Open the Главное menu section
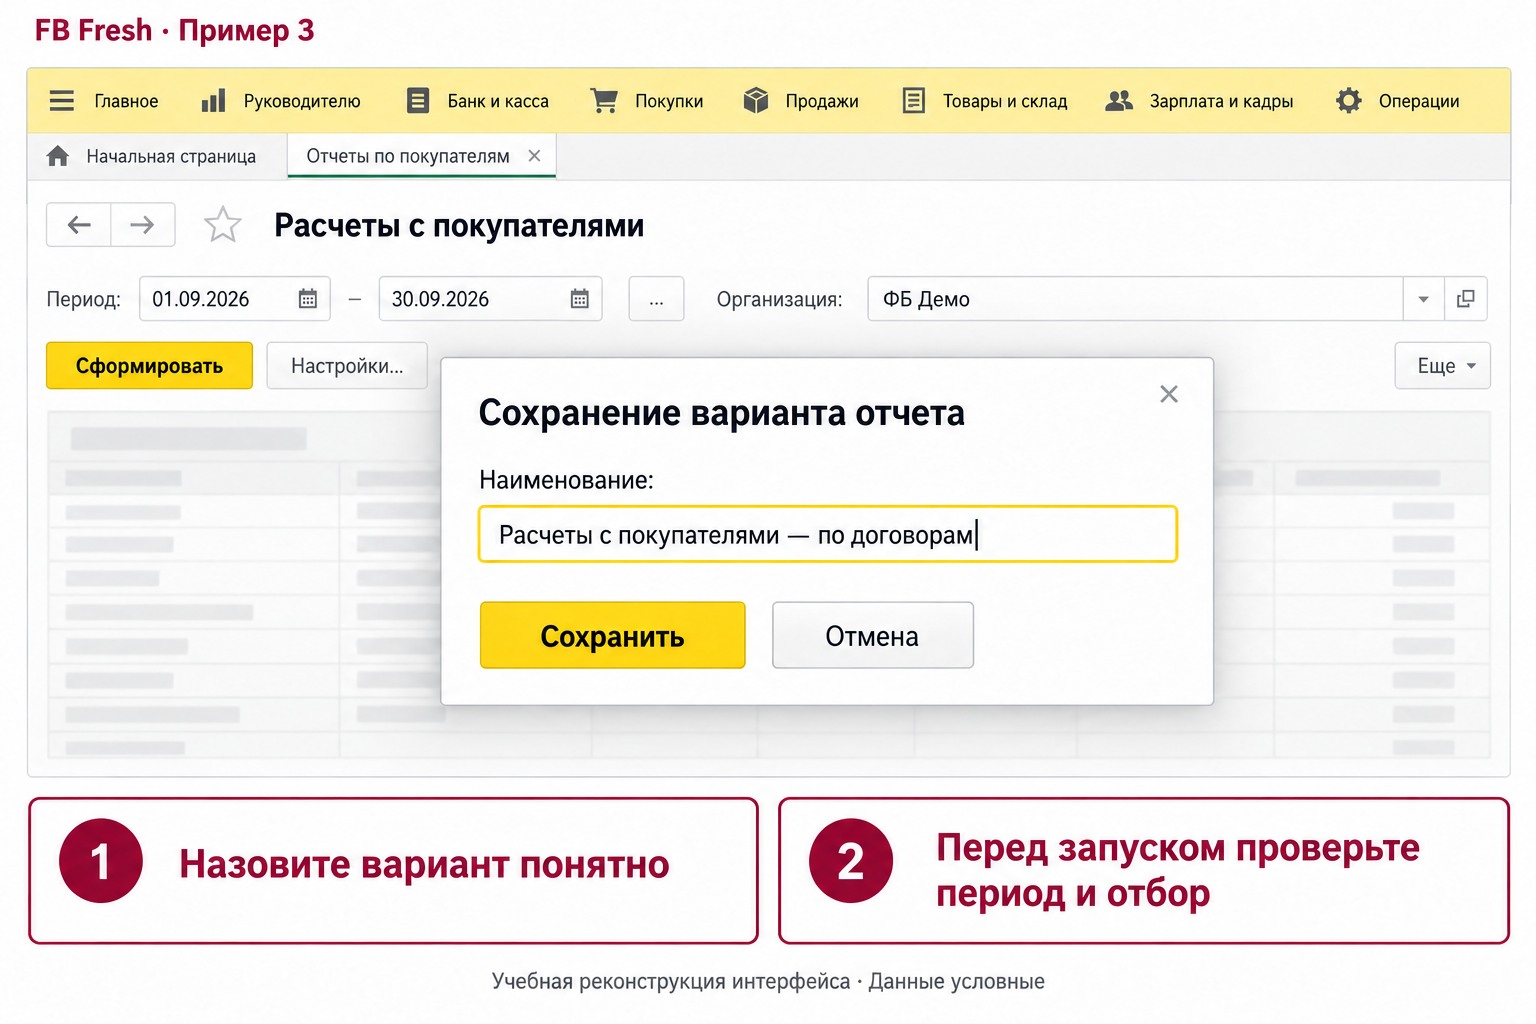 126,101
